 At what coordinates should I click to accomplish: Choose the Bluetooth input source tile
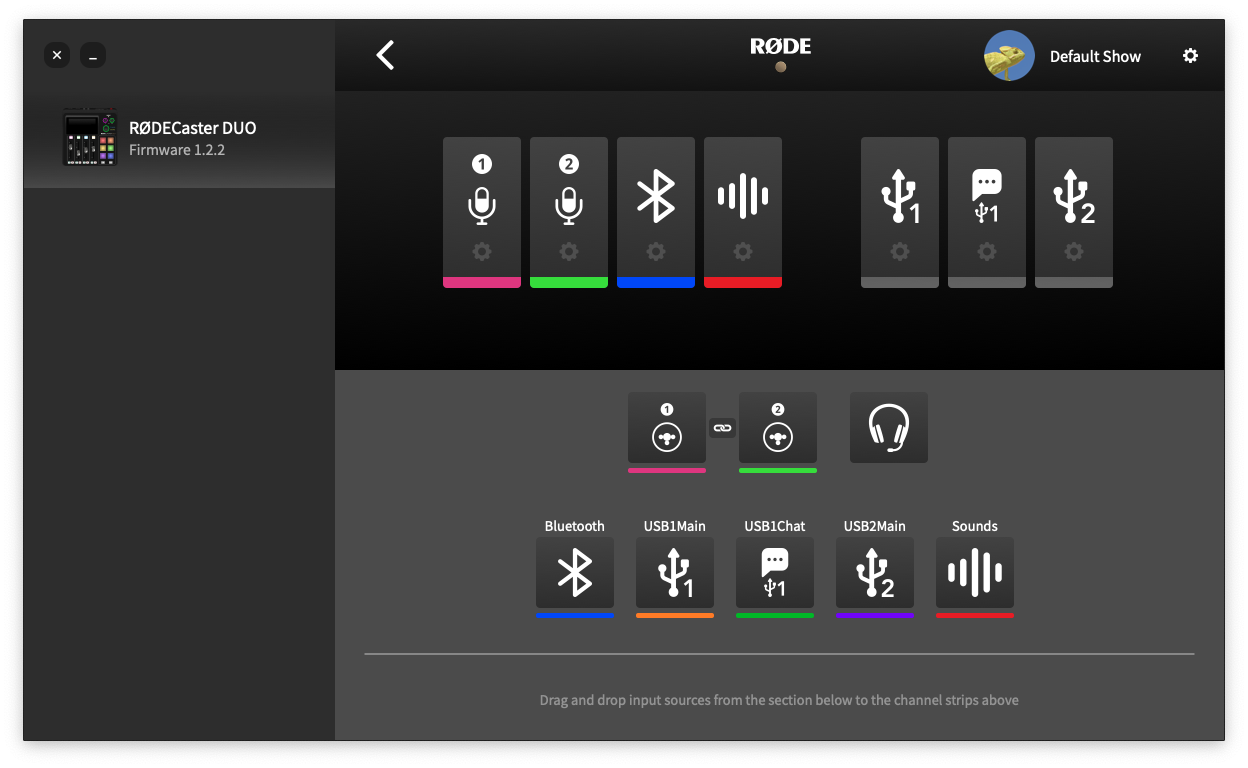click(575, 573)
